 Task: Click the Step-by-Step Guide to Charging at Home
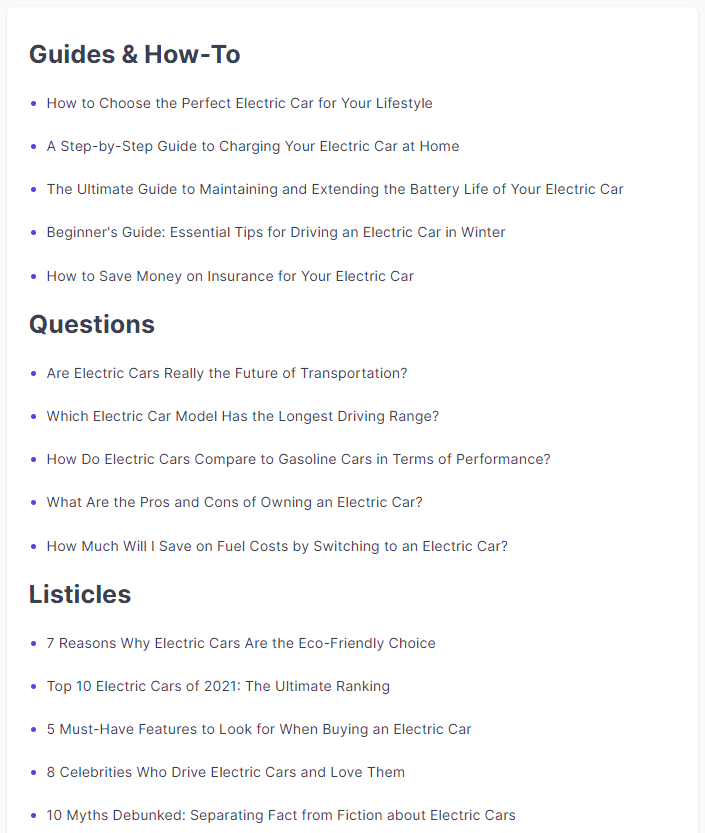click(x=253, y=146)
